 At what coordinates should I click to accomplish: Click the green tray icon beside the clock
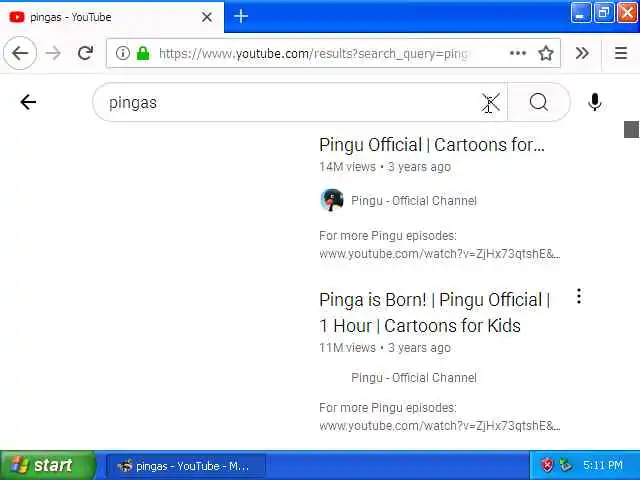566,465
